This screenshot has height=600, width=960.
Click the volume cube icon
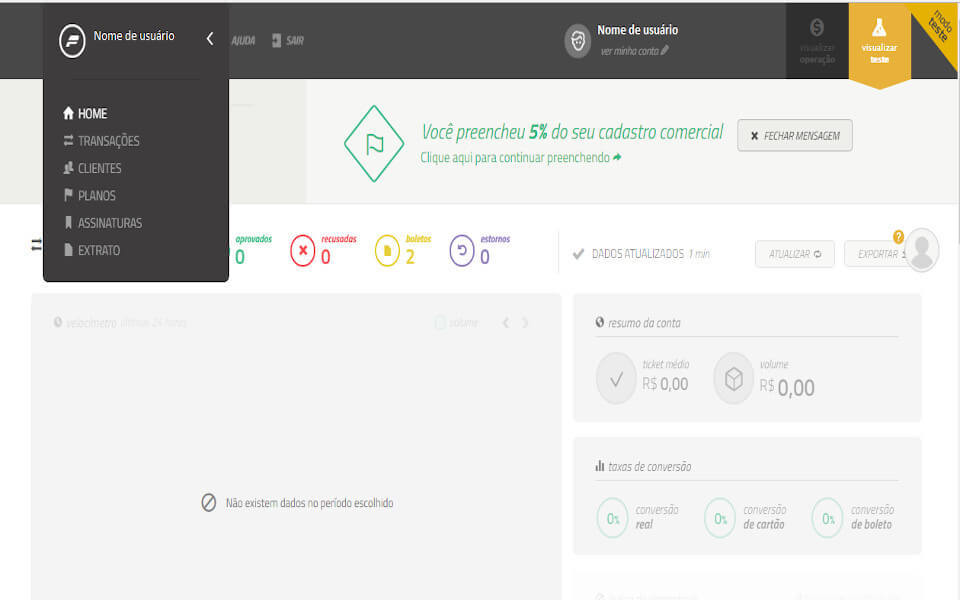coord(733,379)
